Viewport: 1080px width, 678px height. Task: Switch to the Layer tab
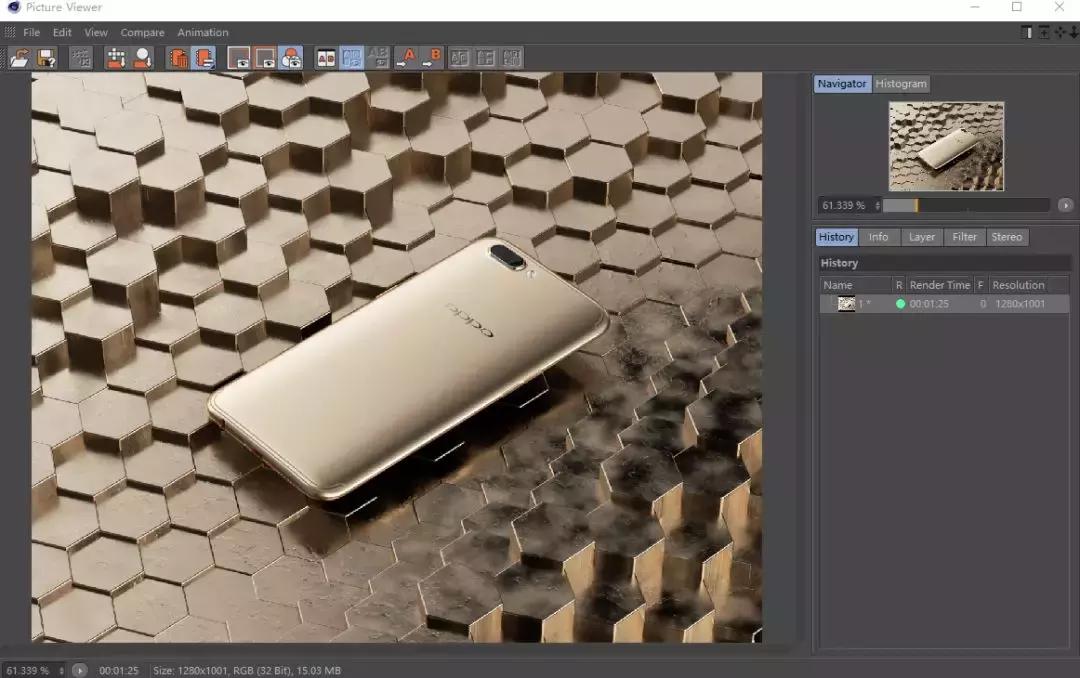click(x=921, y=237)
